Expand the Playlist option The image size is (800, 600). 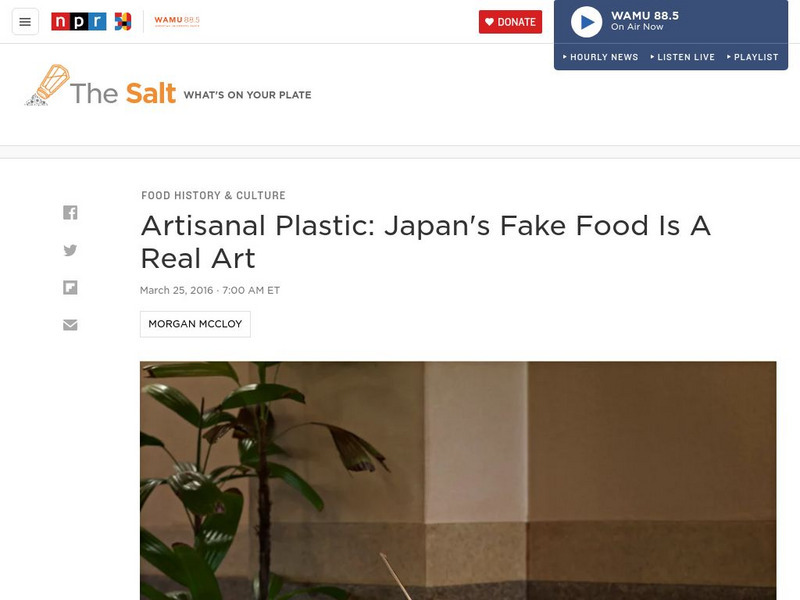coord(753,57)
